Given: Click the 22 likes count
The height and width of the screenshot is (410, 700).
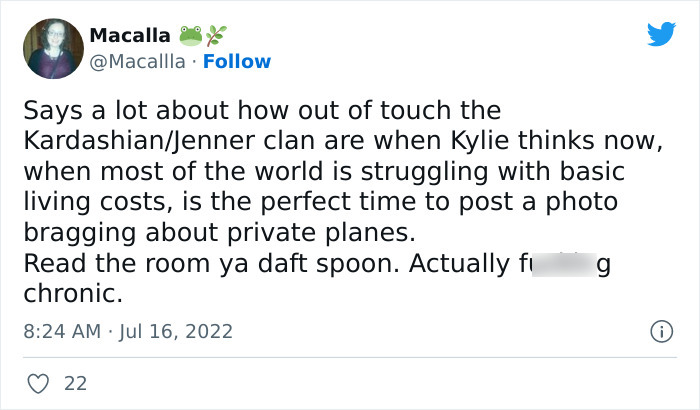Looking at the screenshot, I should (75, 382).
